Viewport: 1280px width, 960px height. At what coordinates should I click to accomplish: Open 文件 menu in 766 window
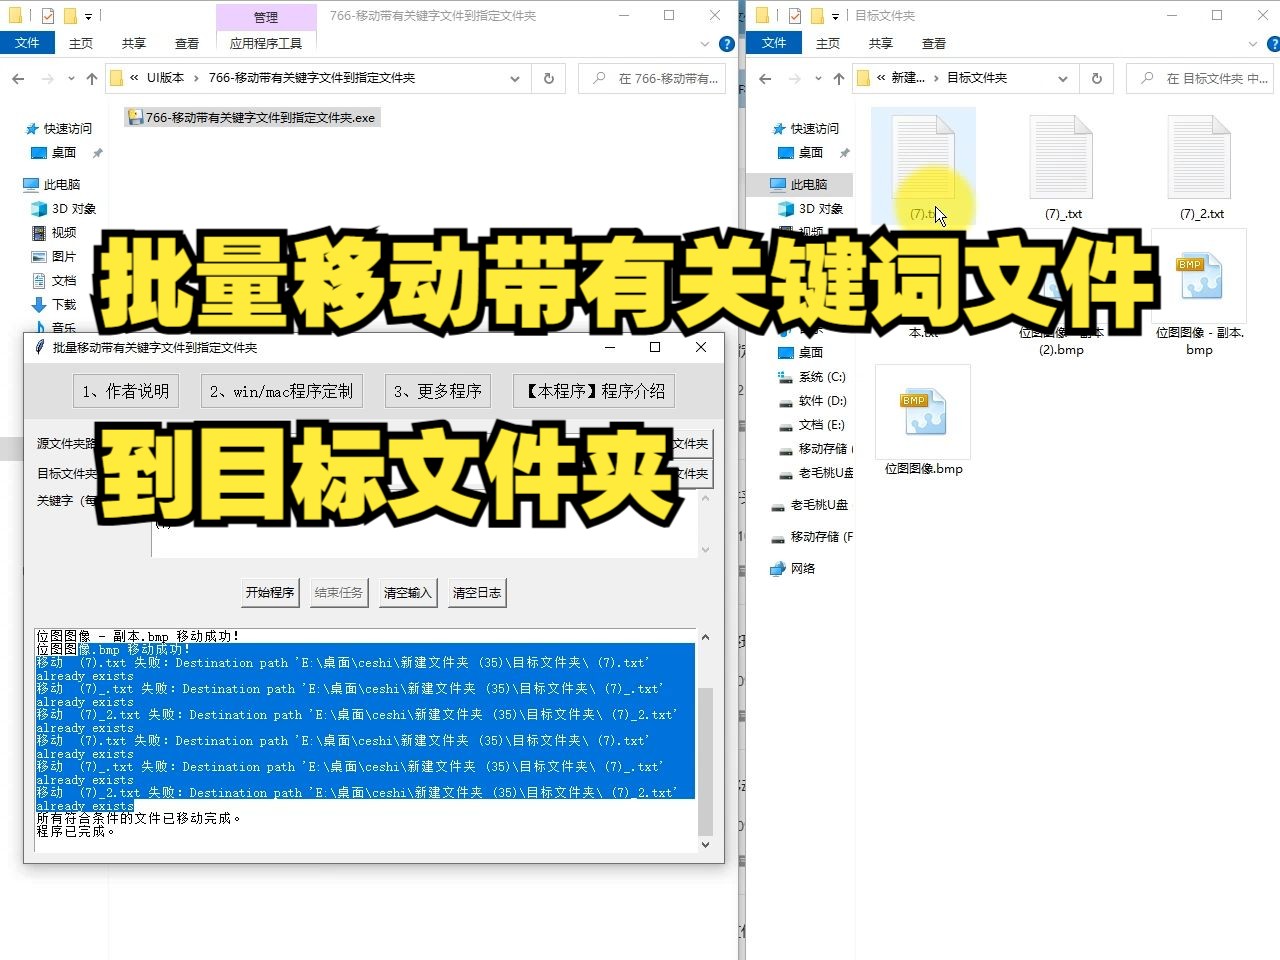(27, 43)
